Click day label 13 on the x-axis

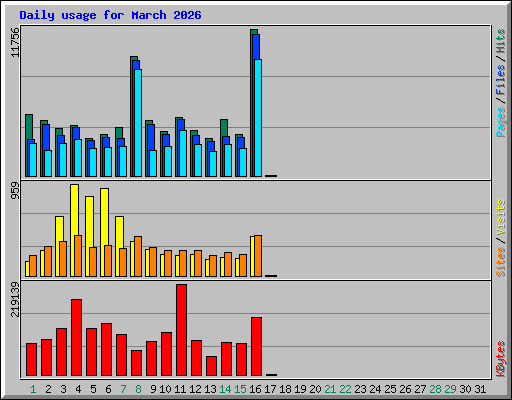[210, 389]
